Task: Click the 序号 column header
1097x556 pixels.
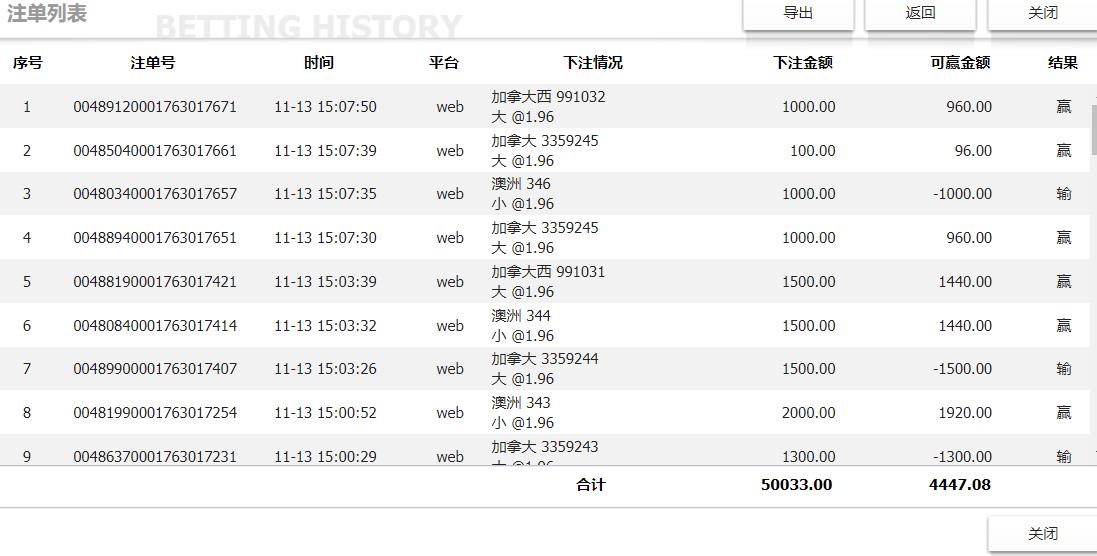Action: [x=27, y=62]
